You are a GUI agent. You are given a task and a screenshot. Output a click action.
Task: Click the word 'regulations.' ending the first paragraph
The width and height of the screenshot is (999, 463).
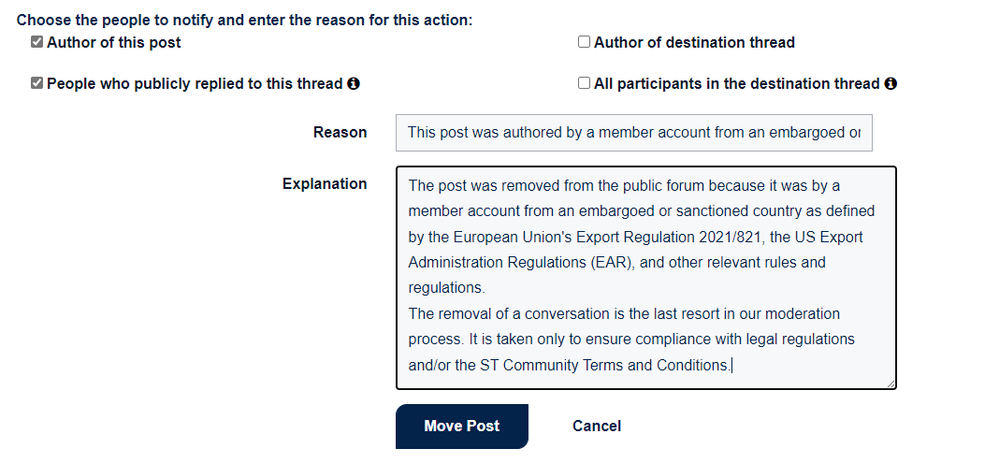[447, 288]
